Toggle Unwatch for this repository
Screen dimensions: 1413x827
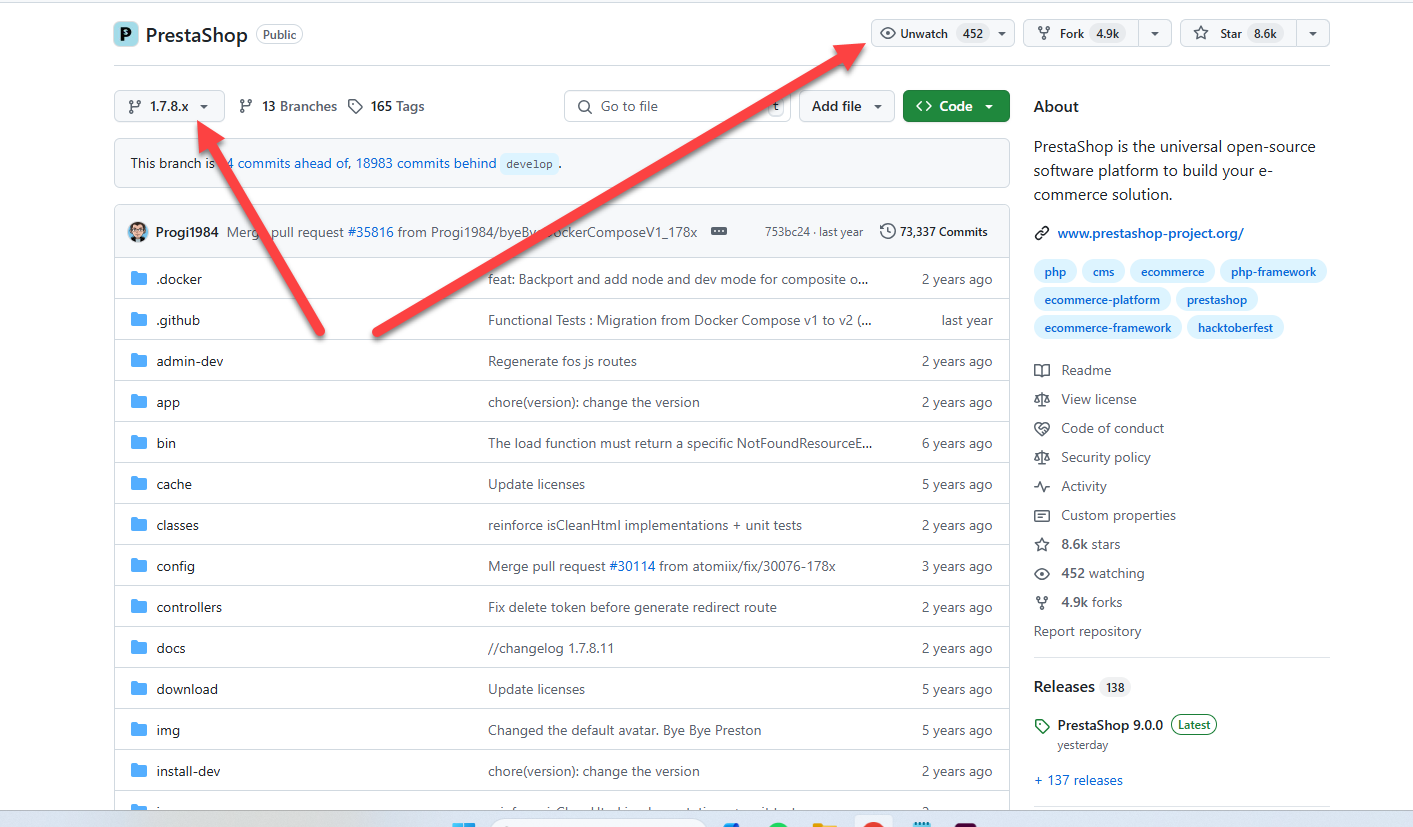[x=929, y=34]
